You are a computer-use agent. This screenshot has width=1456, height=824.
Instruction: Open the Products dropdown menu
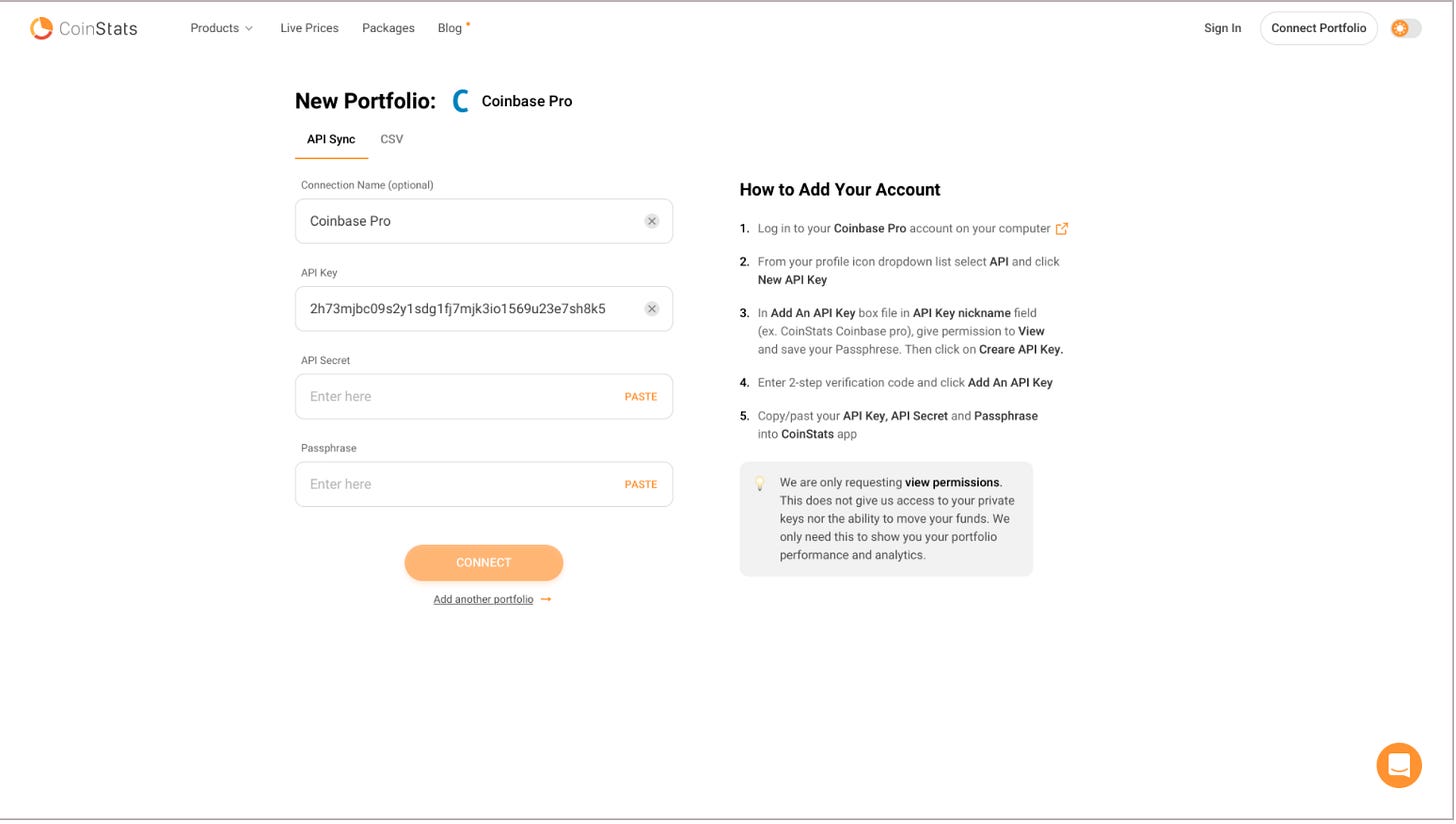(x=222, y=28)
